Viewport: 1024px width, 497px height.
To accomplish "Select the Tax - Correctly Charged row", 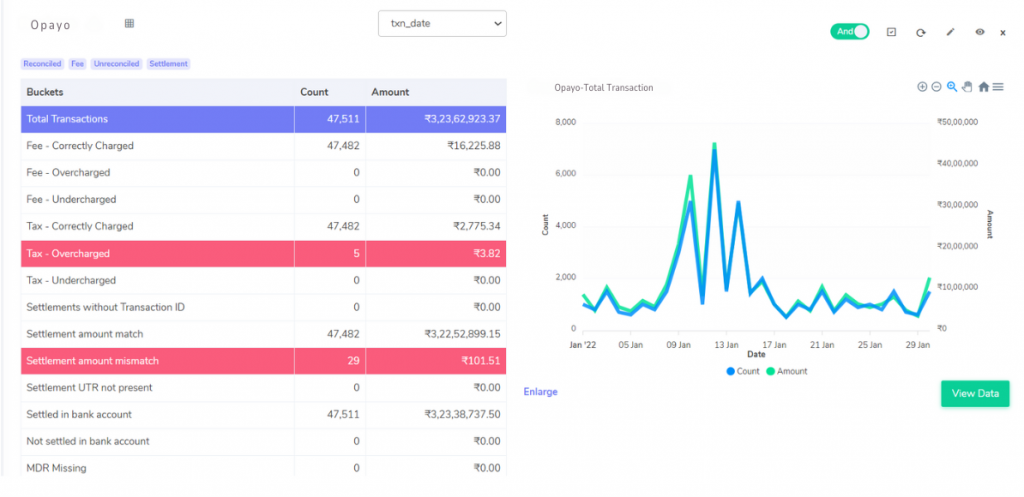I will click(x=263, y=227).
